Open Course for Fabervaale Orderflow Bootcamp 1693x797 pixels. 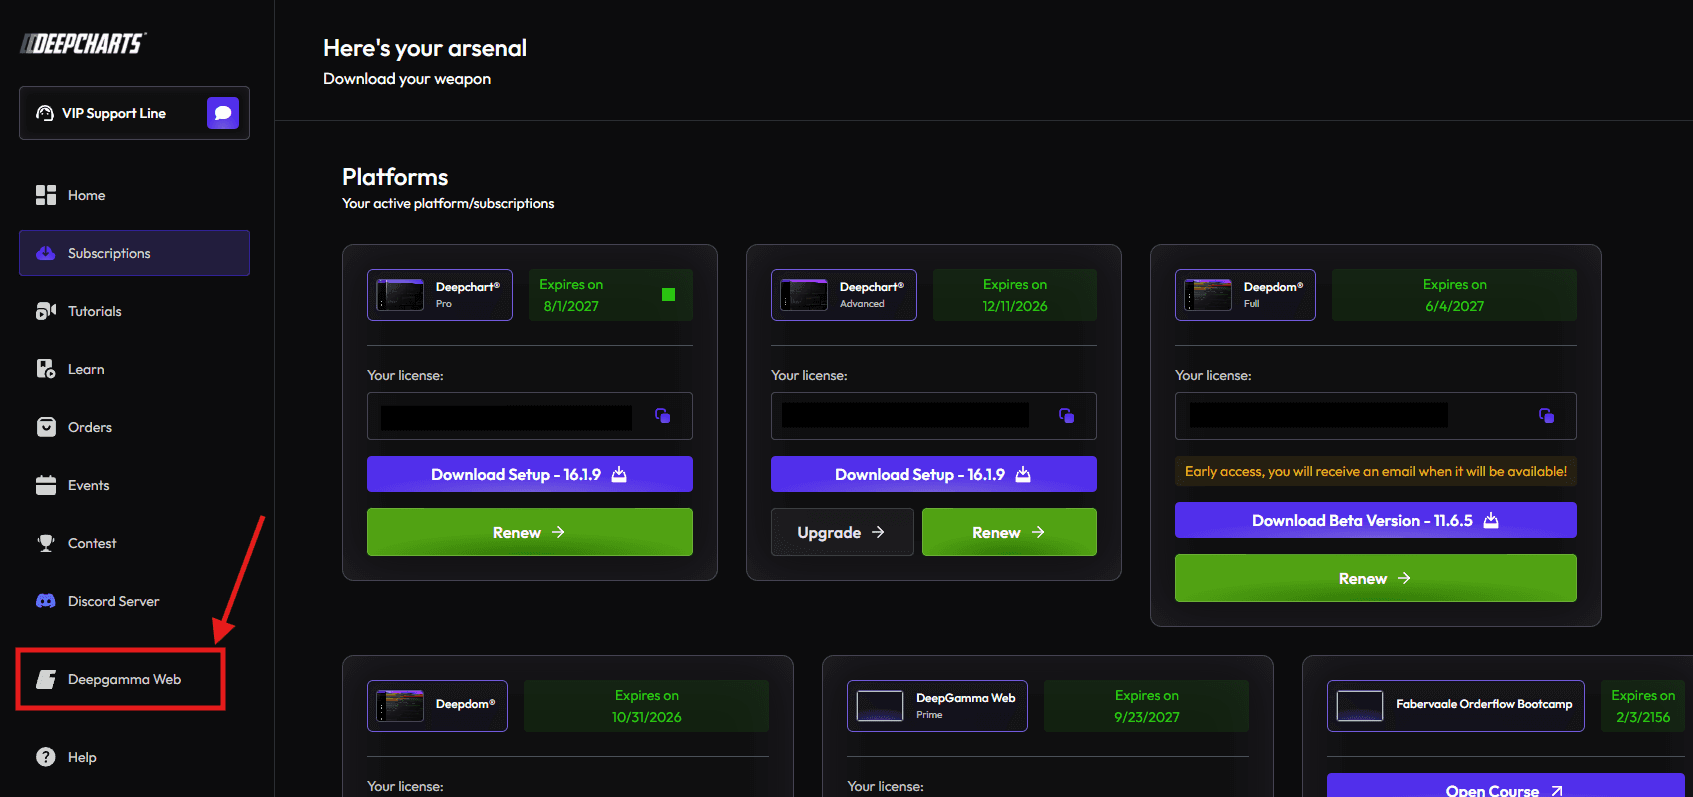[x=1506, y=786]
